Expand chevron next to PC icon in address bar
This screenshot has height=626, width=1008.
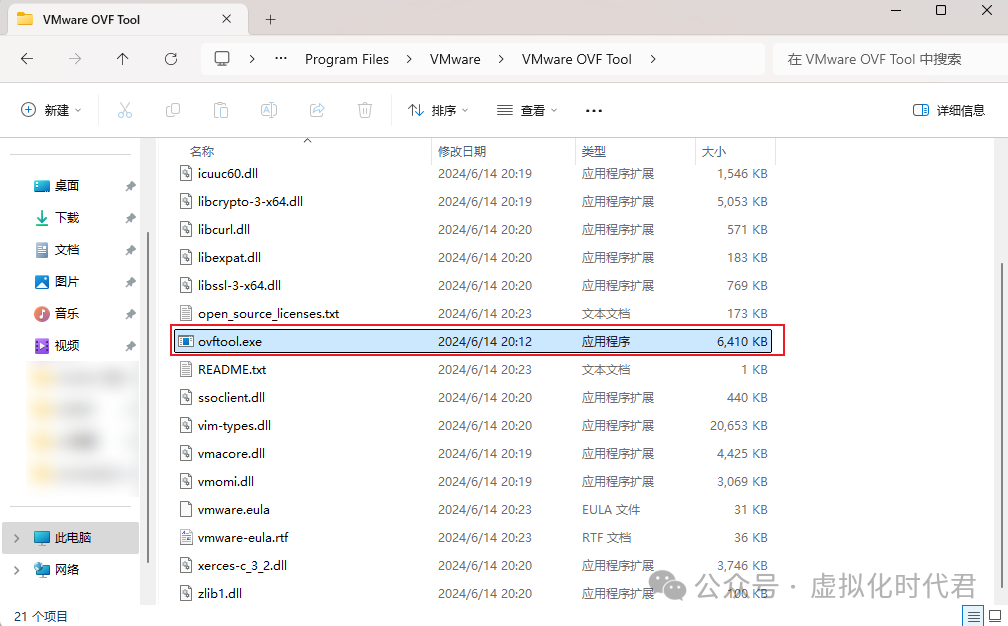pyautogui.click(x=252, y=59)
